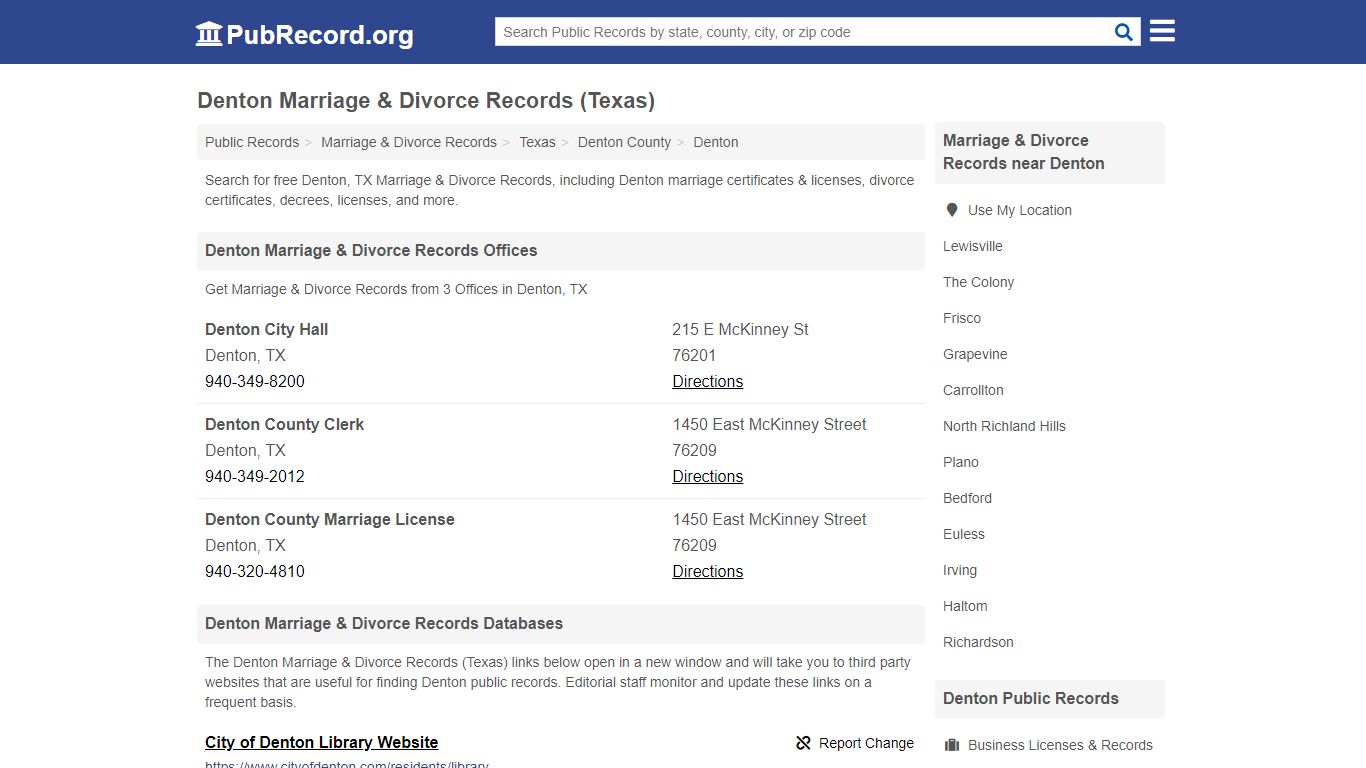The image size is (1366, 768).
Task: Click the Denton County Marriage License name
Action: 330,519
